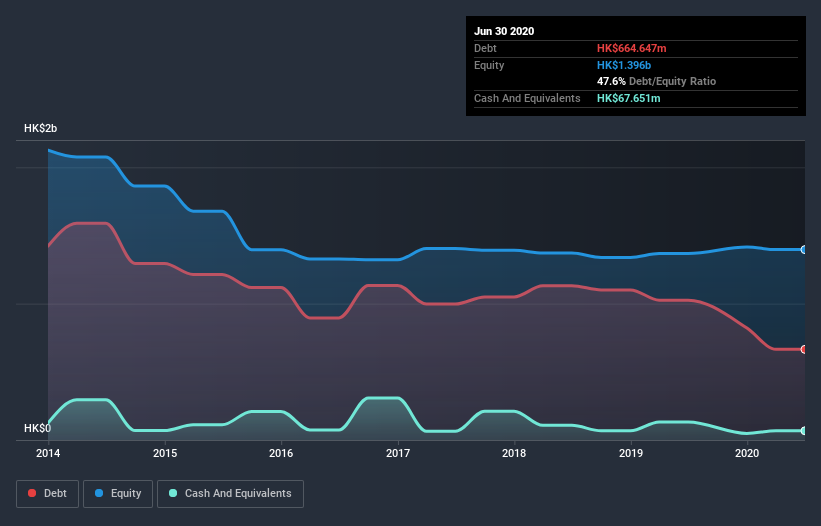Click the Debt row label in tooltip

[x=485, y=48]
